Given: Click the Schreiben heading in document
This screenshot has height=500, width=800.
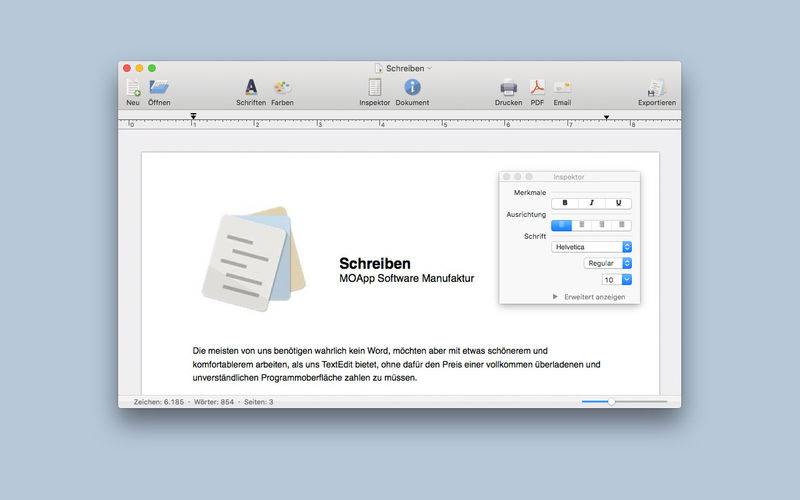Looking at the screenshot, I should point(374,263).
